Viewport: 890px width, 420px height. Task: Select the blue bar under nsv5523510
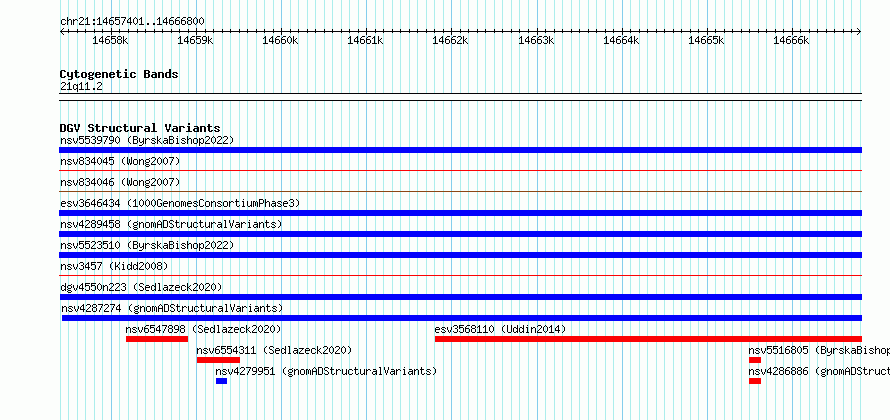pos(460,255)
